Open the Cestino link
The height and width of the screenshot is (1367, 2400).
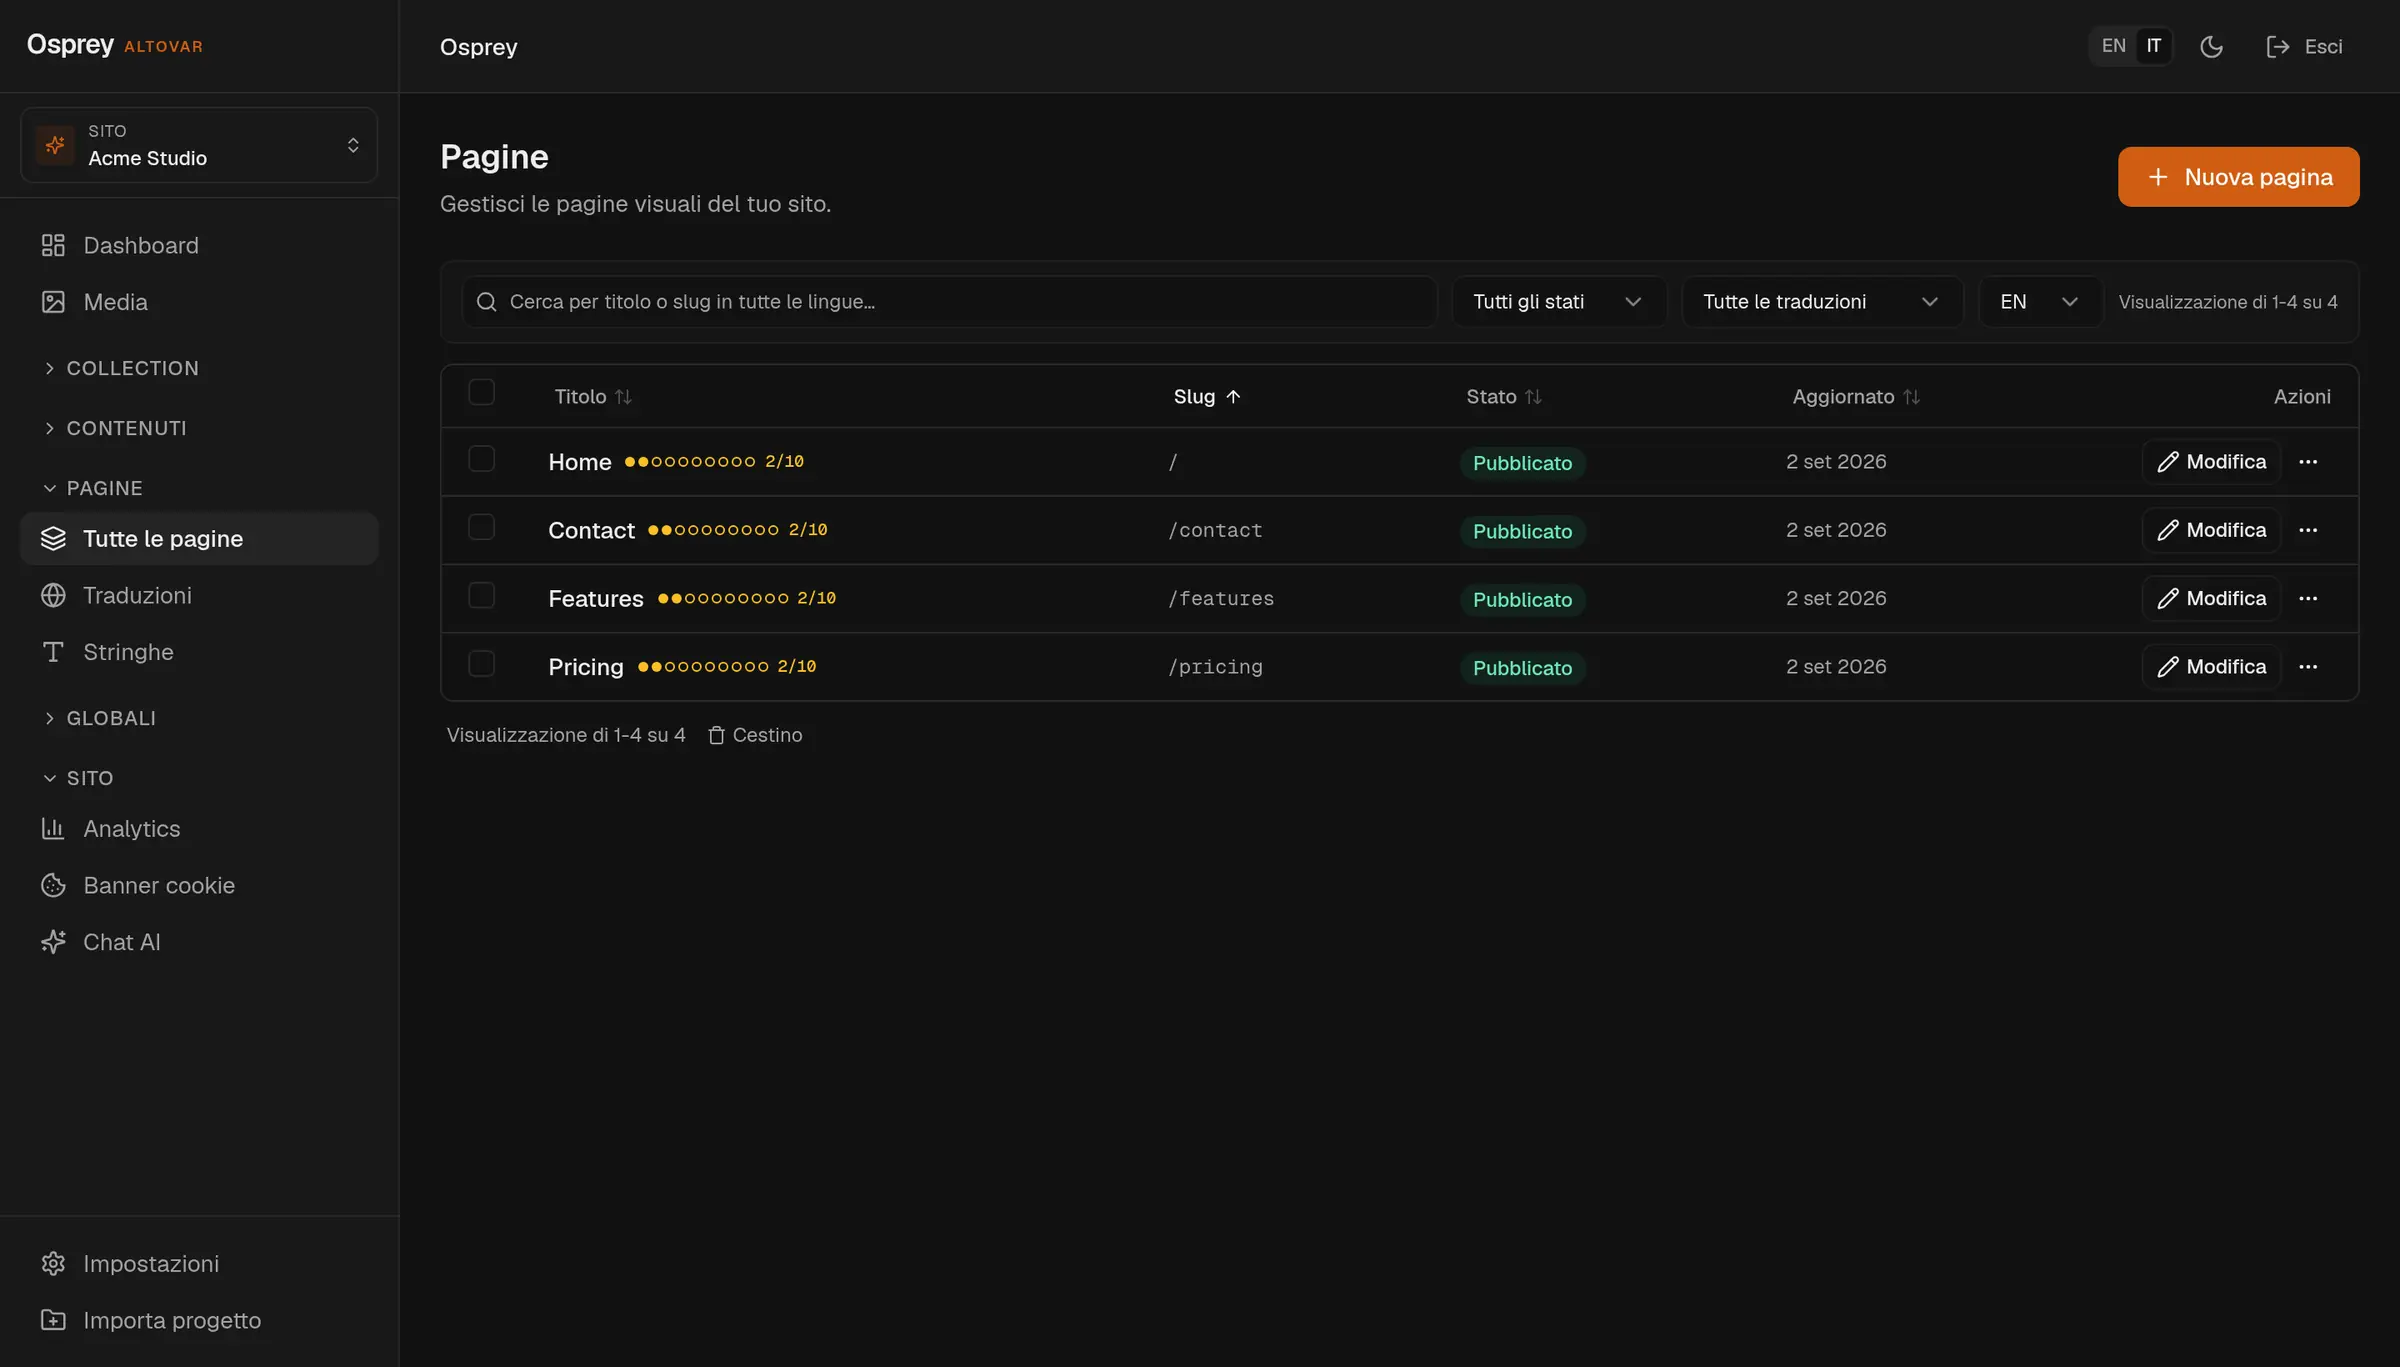[755, 735]
